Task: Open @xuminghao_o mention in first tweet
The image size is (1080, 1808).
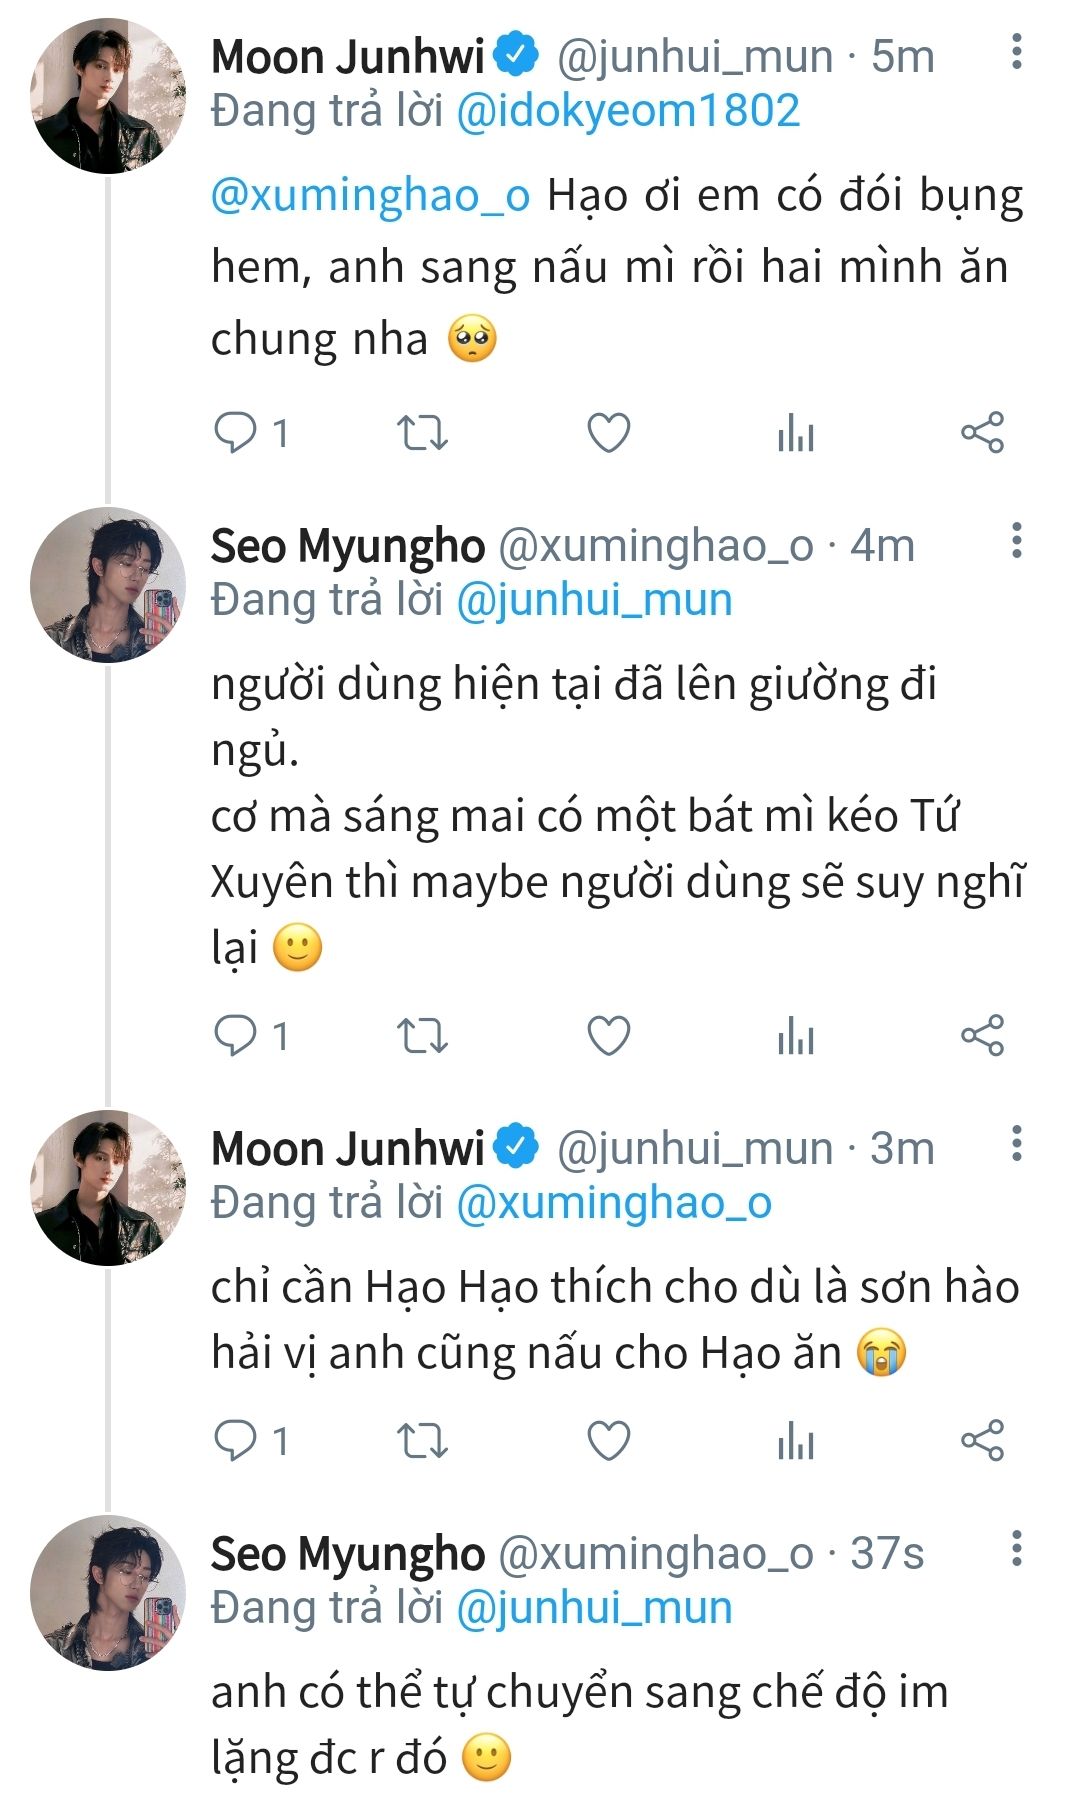Action: (x=370, y=195)
